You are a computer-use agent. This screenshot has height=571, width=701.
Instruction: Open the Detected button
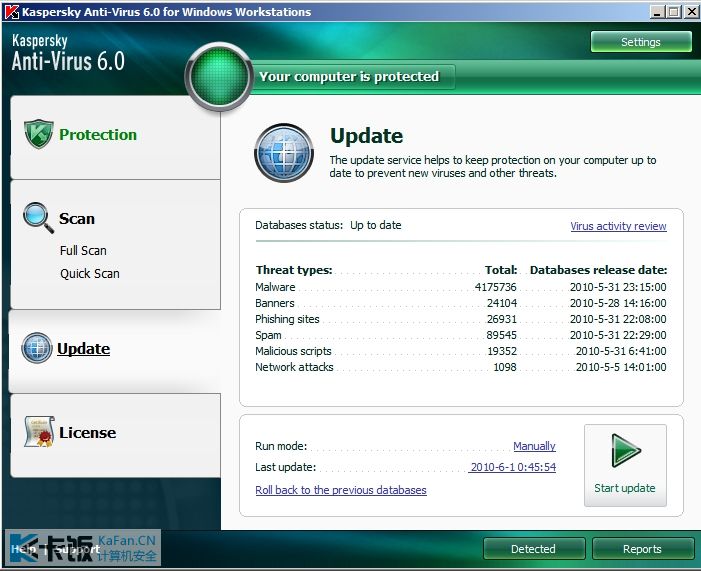[534, 549]
